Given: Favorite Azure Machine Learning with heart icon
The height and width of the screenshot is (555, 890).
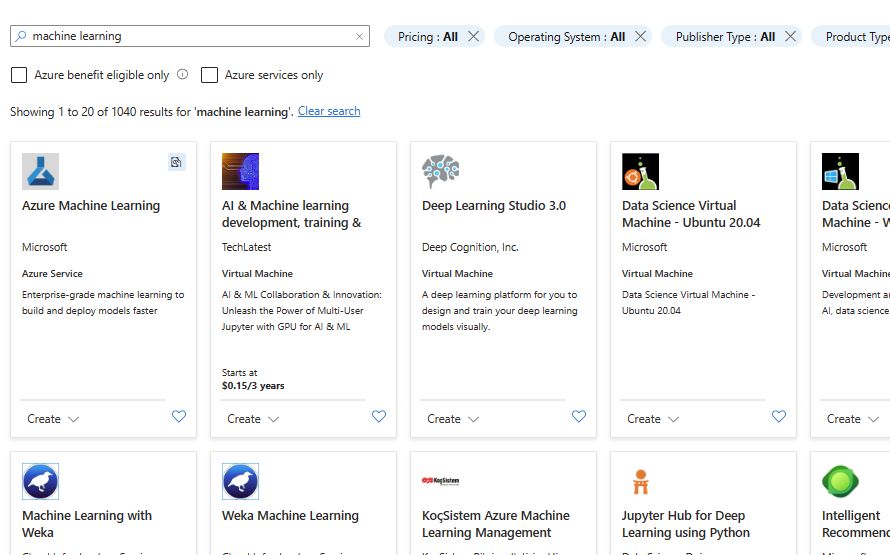Looking at the screenshot, I should pos(179,417).
